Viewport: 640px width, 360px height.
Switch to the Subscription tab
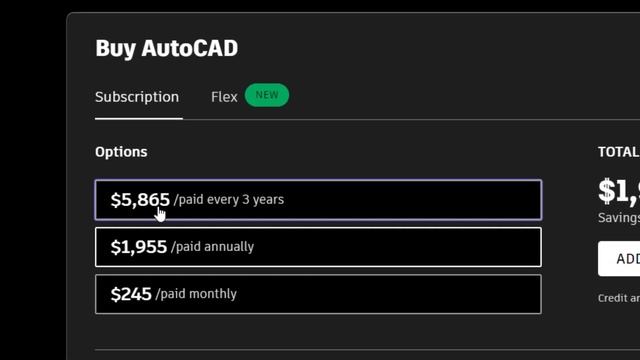(x=137, y=97)
